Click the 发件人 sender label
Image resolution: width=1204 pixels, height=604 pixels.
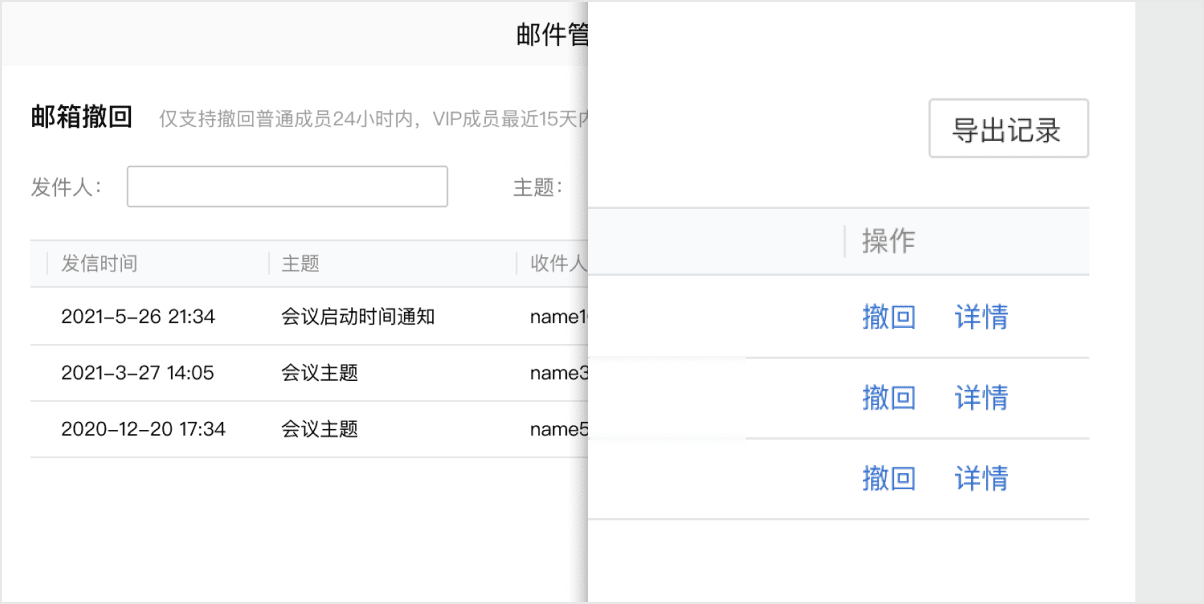click(65, 186)
